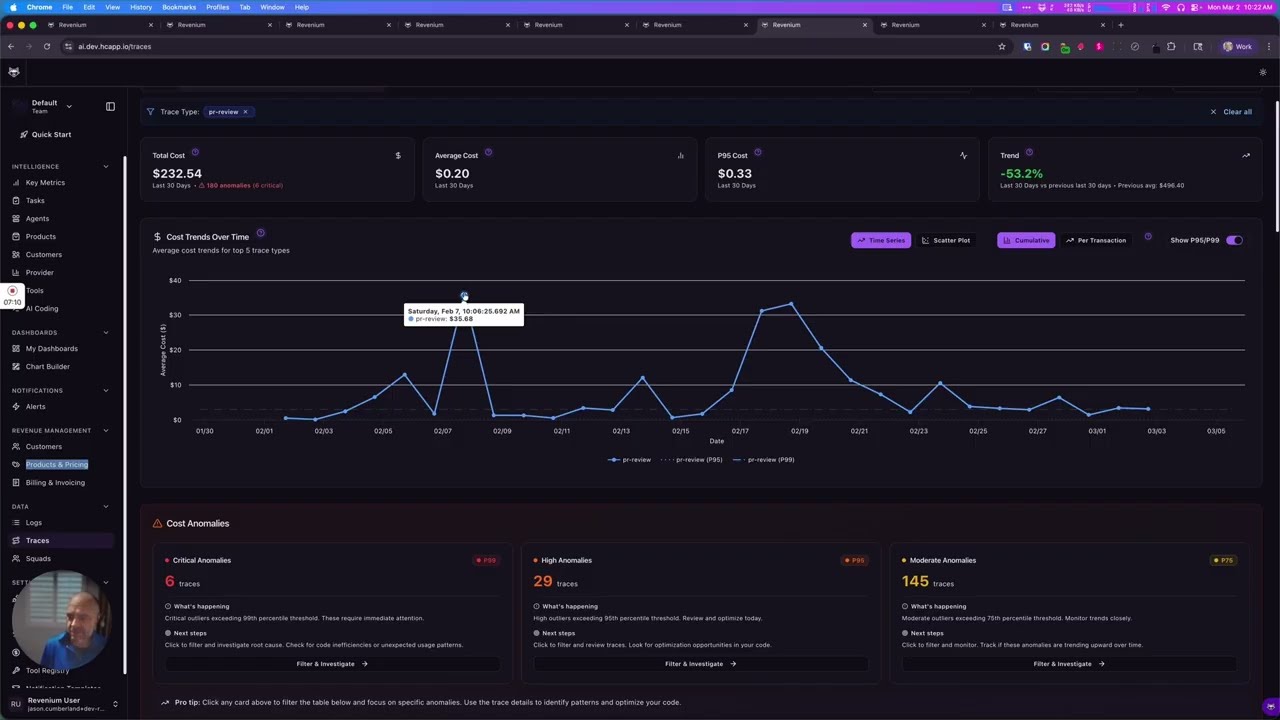The width and height of the screenshot is (1280, 720).
Task: Open the Tasks sidebar item
Action: click(x=35, y=200)
